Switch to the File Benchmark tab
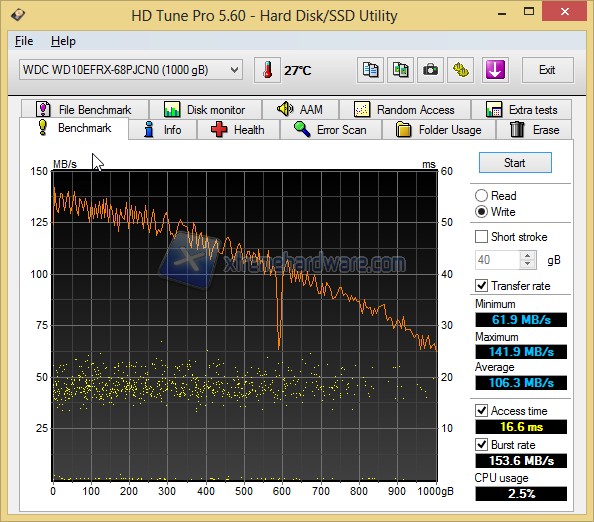This screenshot has height=522, width=594. pyautogui.click(x=85, y=109)
